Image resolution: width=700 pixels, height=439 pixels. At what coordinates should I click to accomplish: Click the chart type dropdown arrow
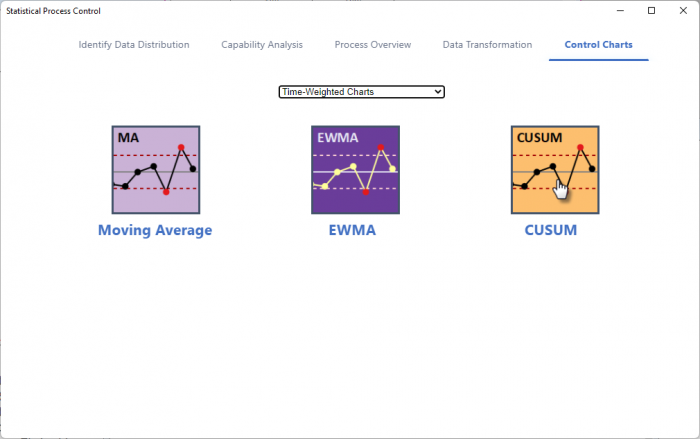438,92
